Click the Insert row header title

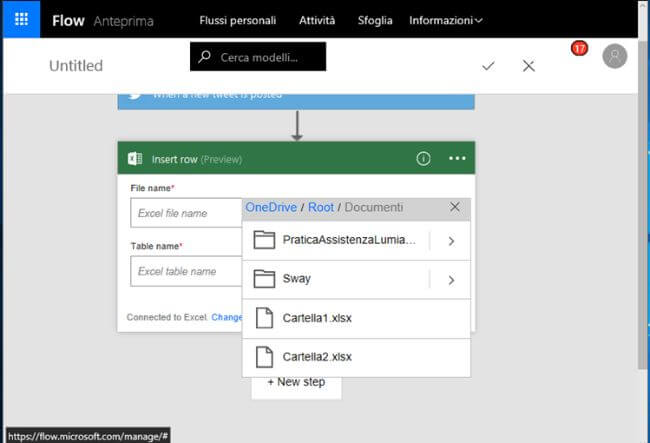(x=197, y=160)
